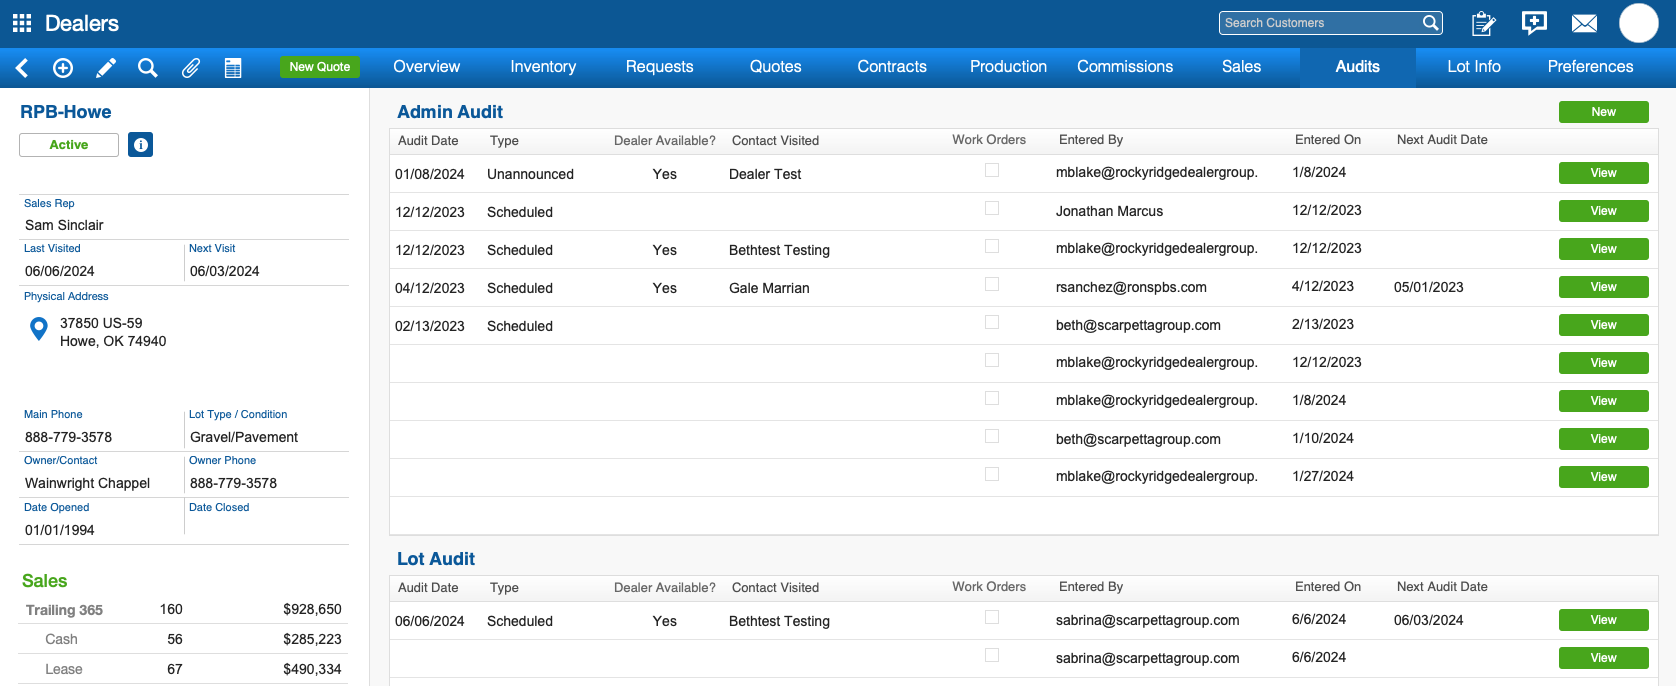Image resolution: width=1676 pixels, height=686 pixels.
Task: Open the Preferences tab
Action: click(x=1590, y=67)
